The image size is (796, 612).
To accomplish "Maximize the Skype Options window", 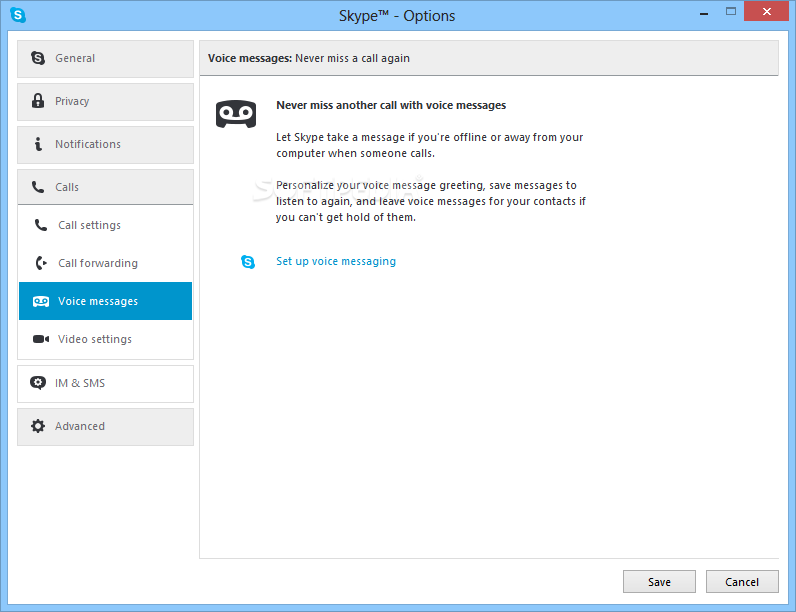I will click(731, 11).
